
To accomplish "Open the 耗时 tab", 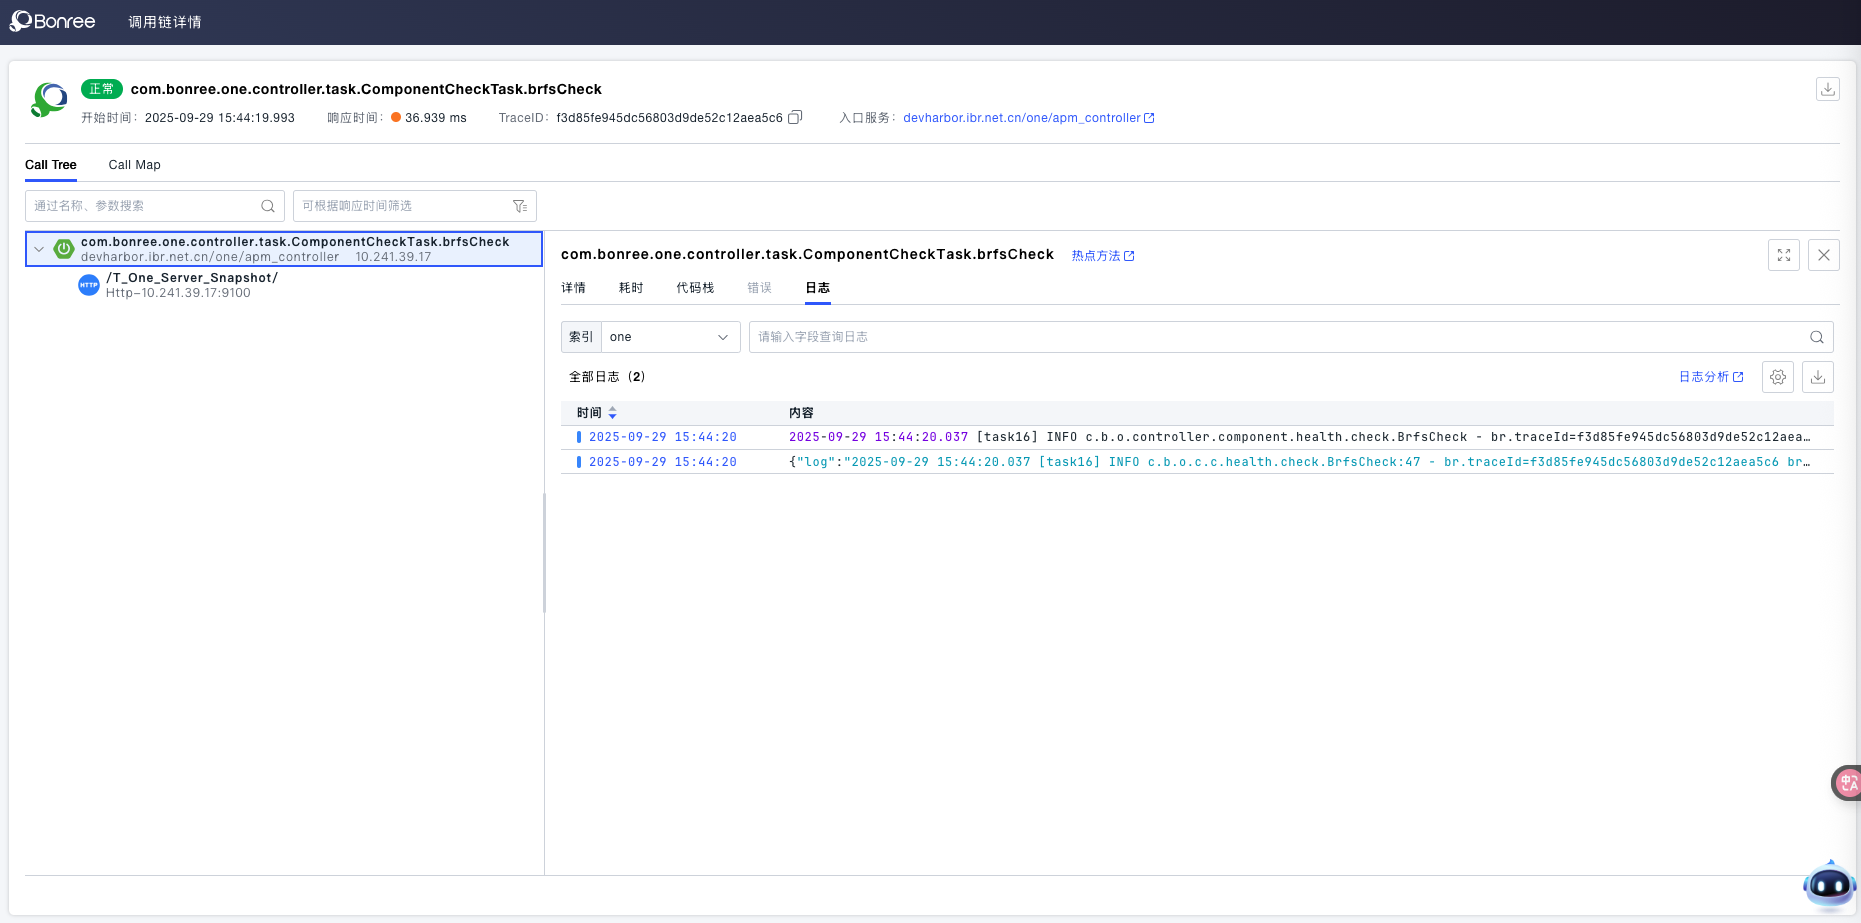I will click(x=631, y=288).
